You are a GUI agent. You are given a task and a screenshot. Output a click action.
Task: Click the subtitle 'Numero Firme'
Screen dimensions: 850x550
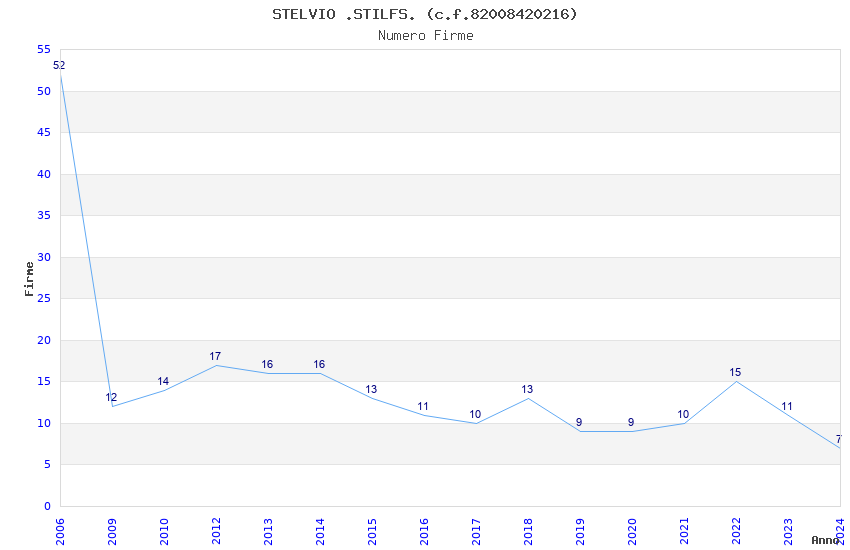point(426,36)
